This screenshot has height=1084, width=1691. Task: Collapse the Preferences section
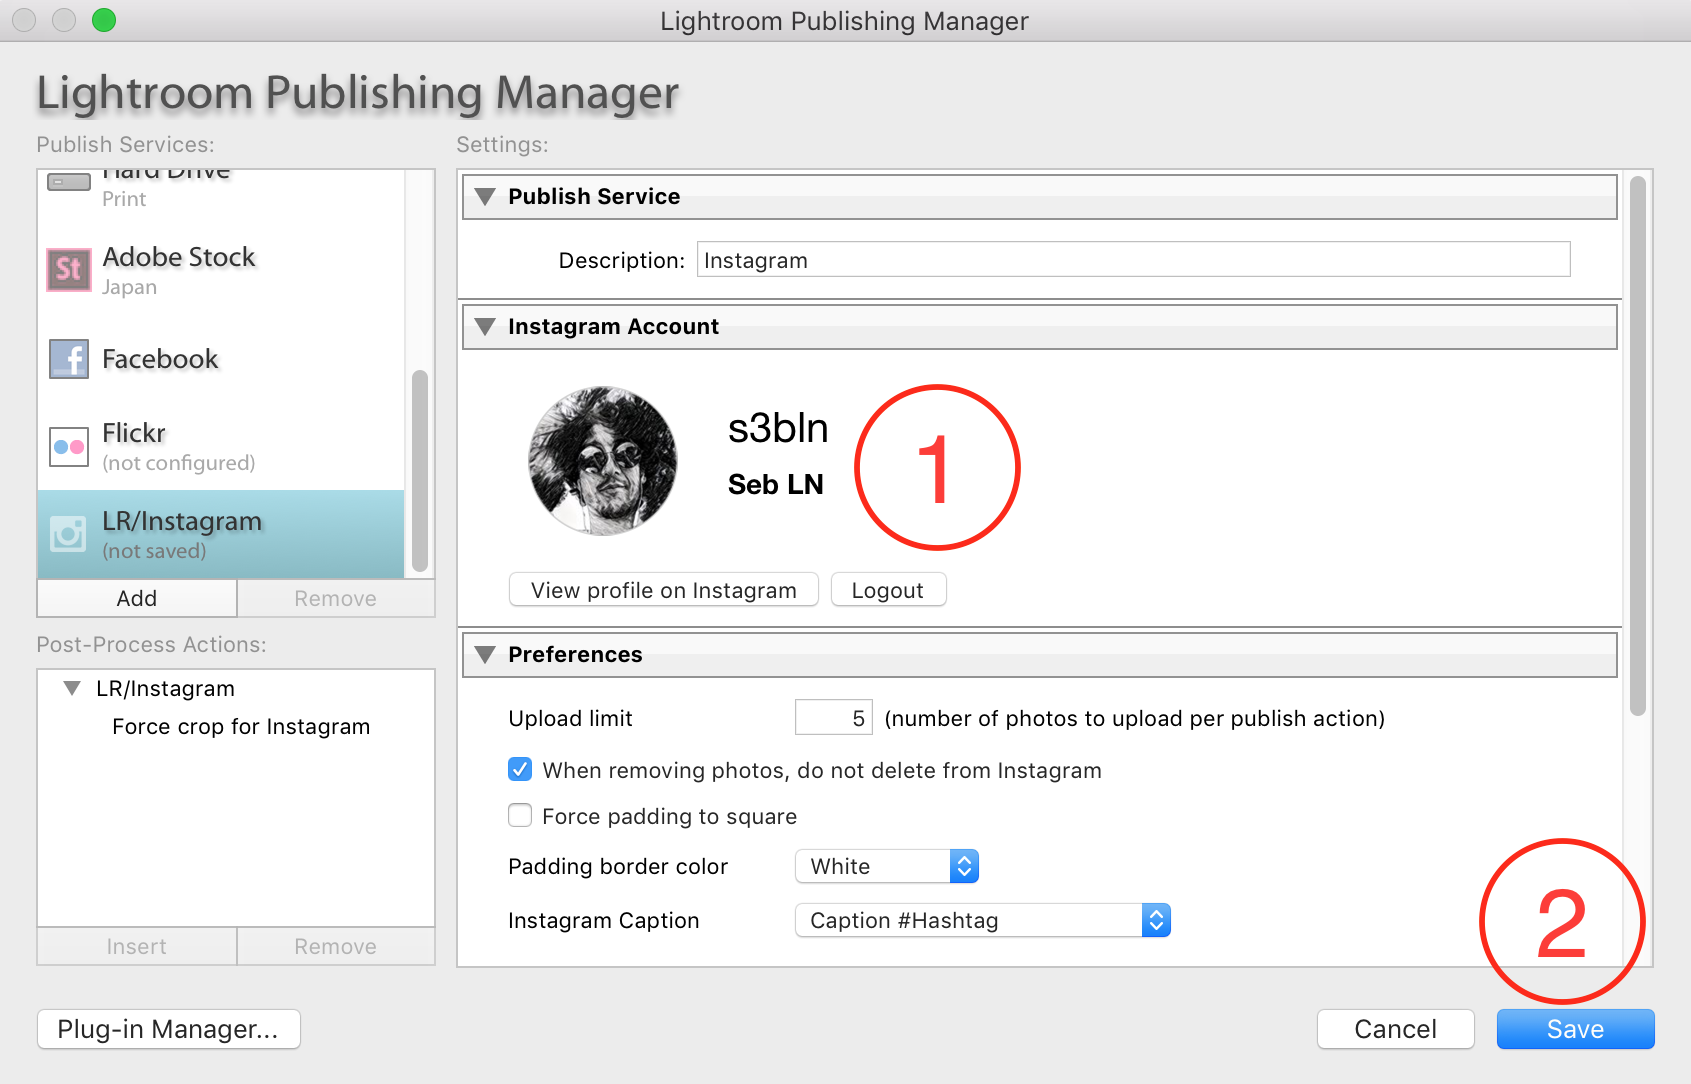coord(486,654)
